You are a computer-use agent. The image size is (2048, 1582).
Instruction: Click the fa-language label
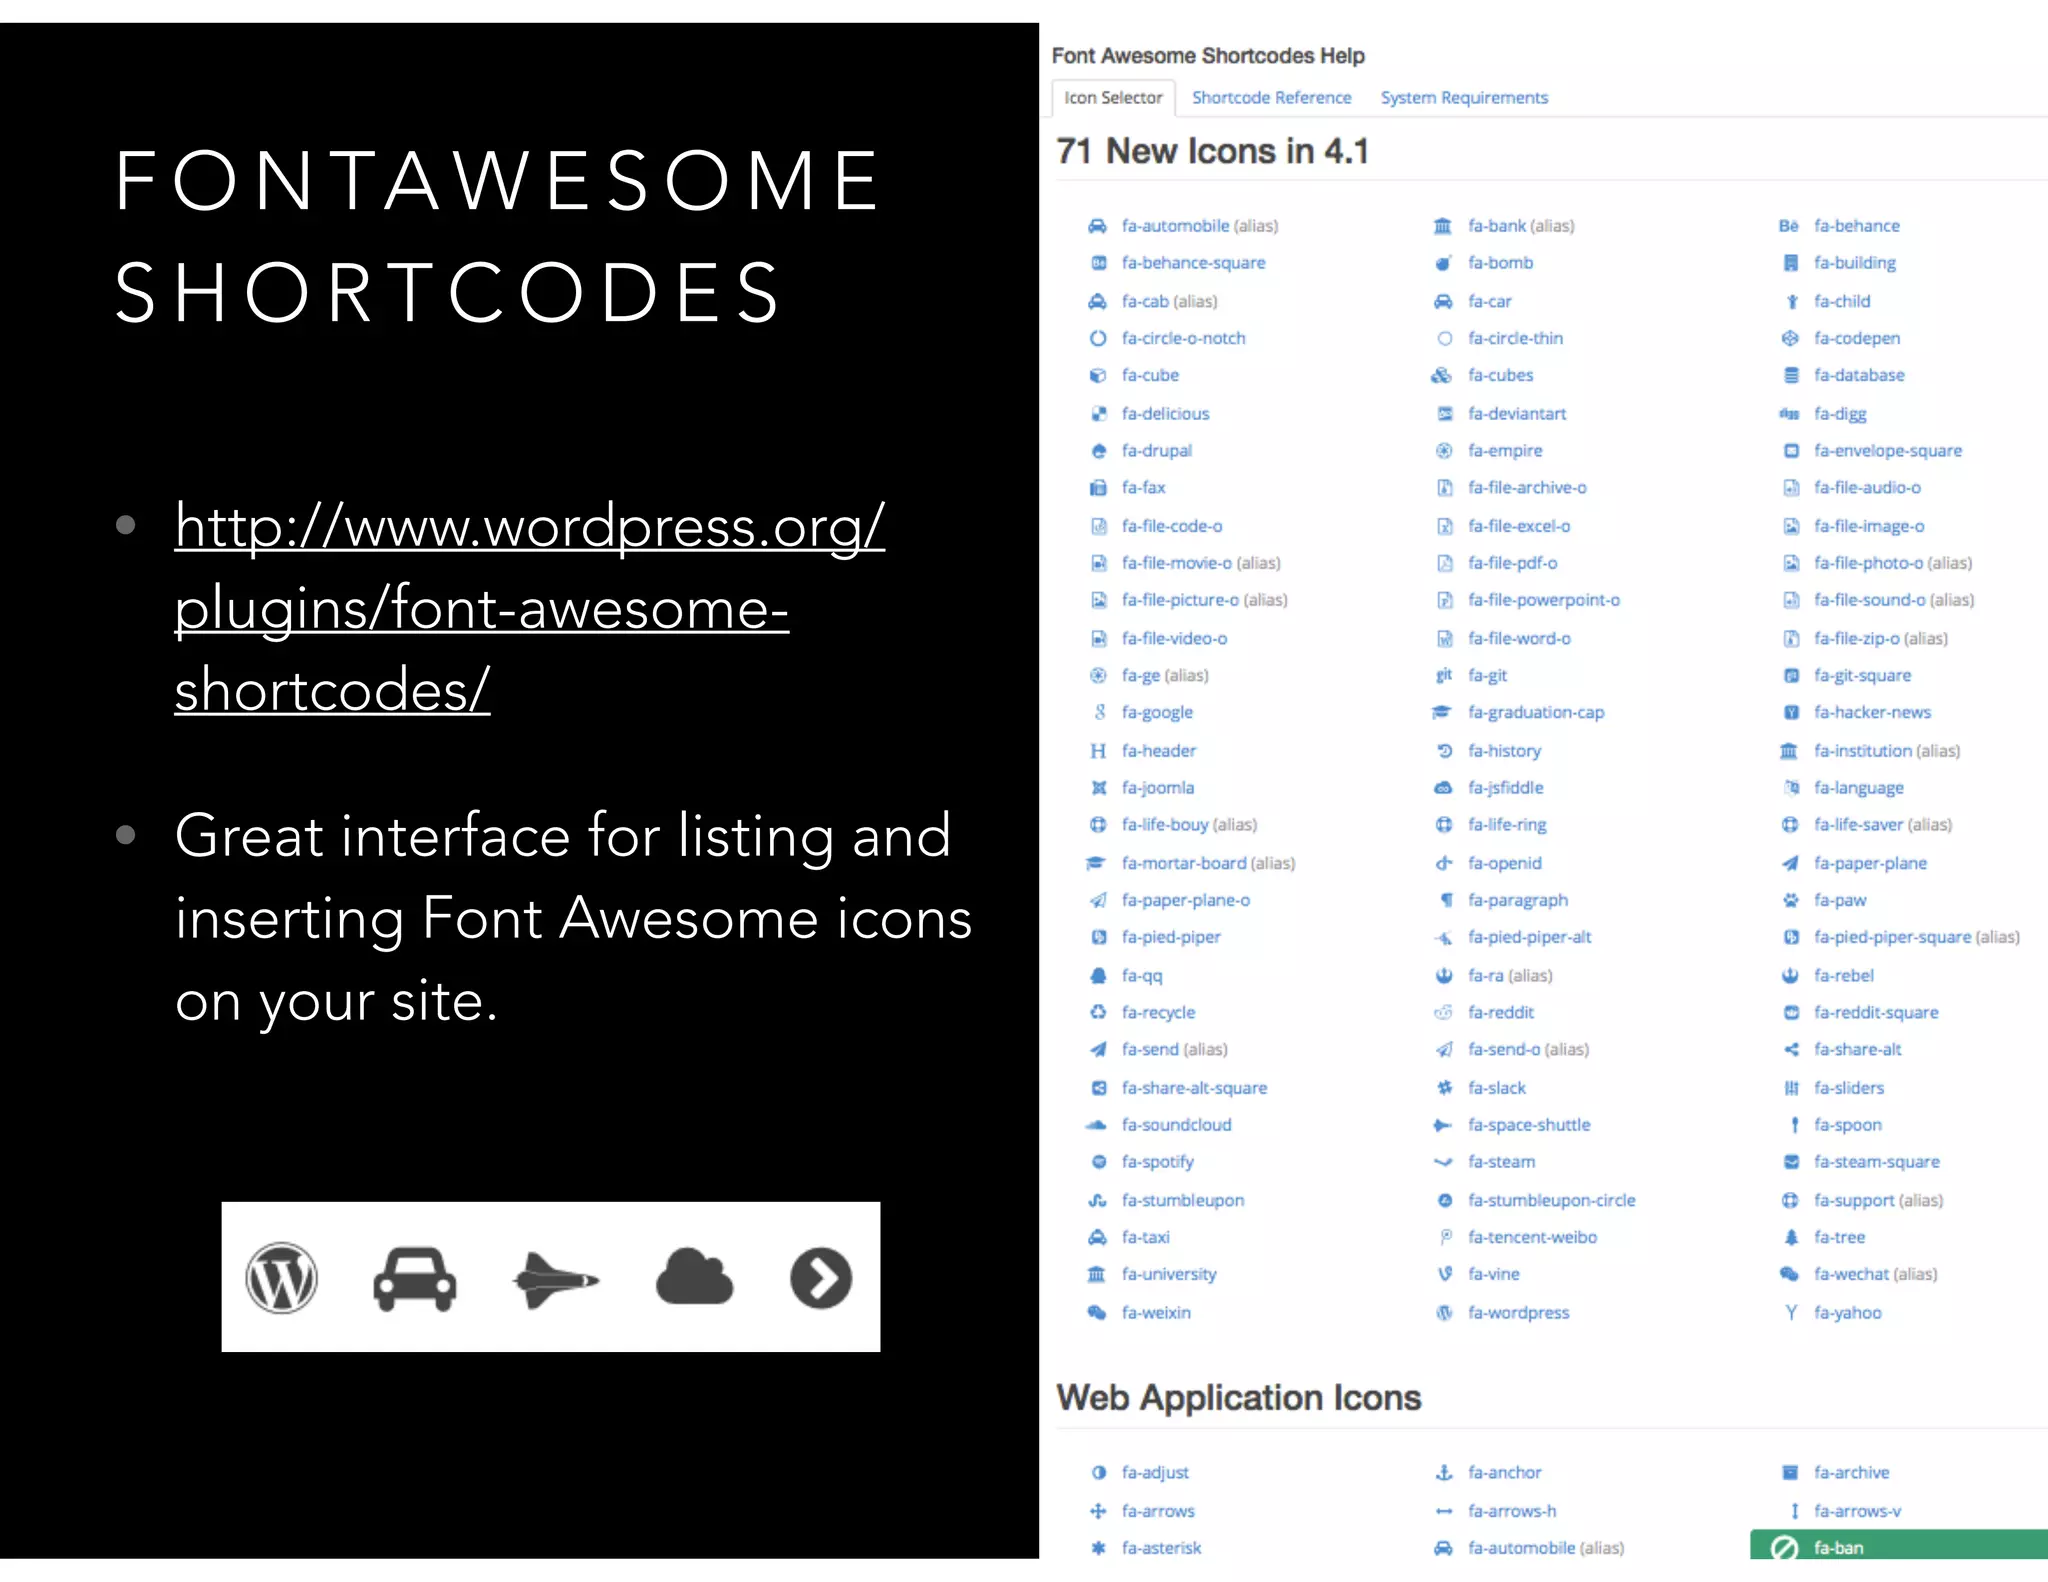1858,788
